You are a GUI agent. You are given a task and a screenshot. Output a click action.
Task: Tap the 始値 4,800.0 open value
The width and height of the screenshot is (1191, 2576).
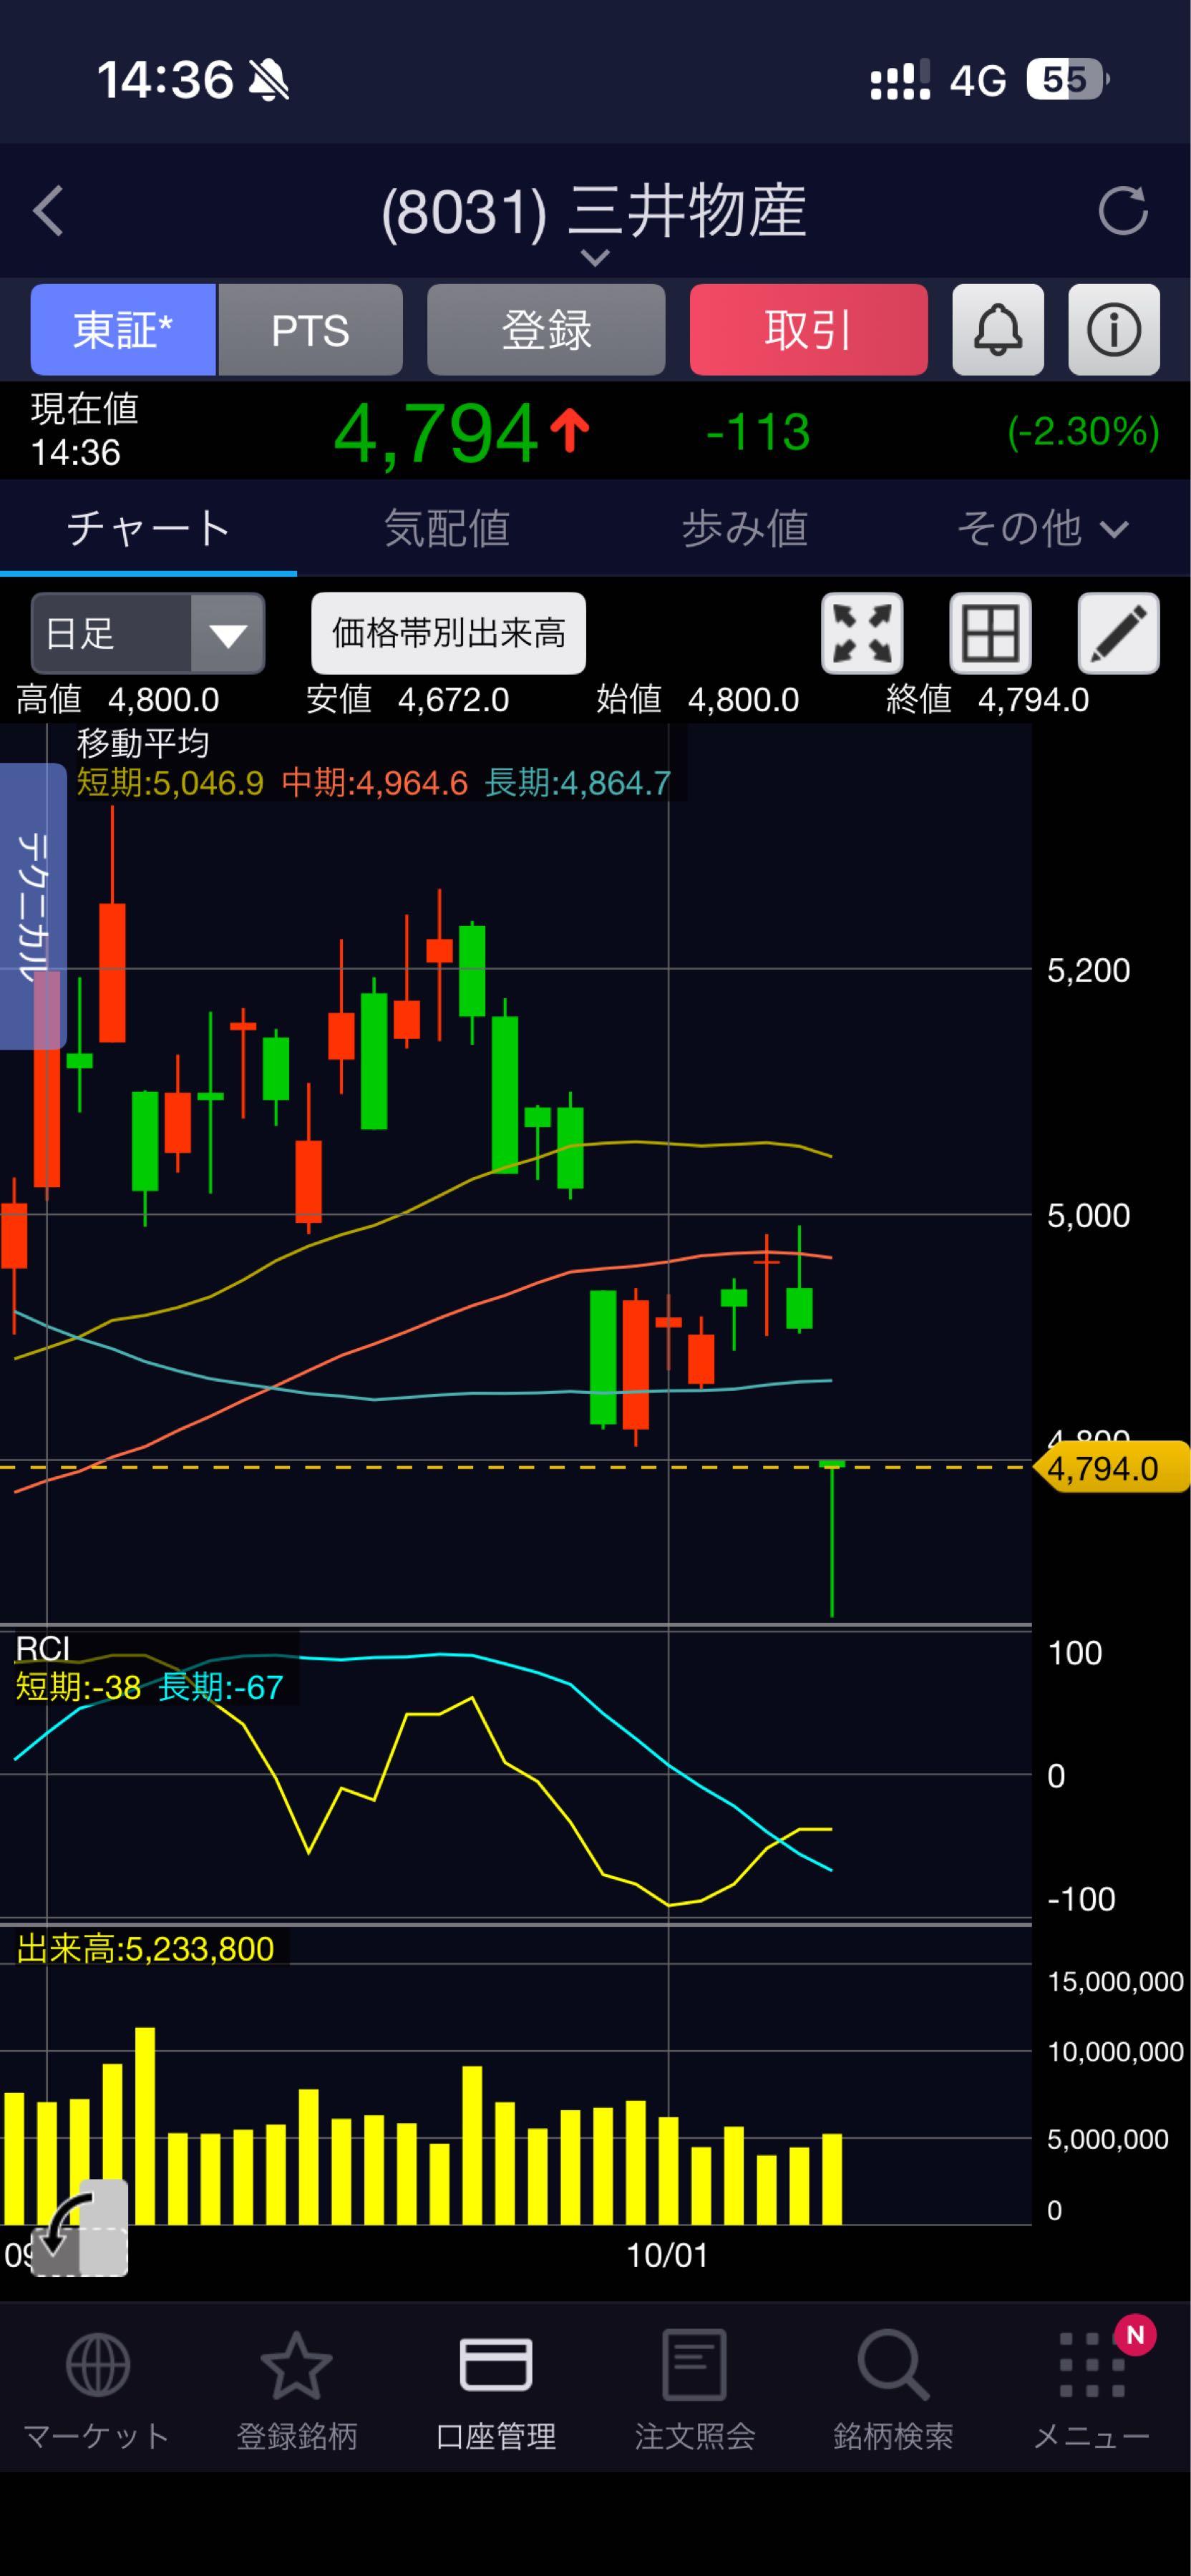[697, 699]
